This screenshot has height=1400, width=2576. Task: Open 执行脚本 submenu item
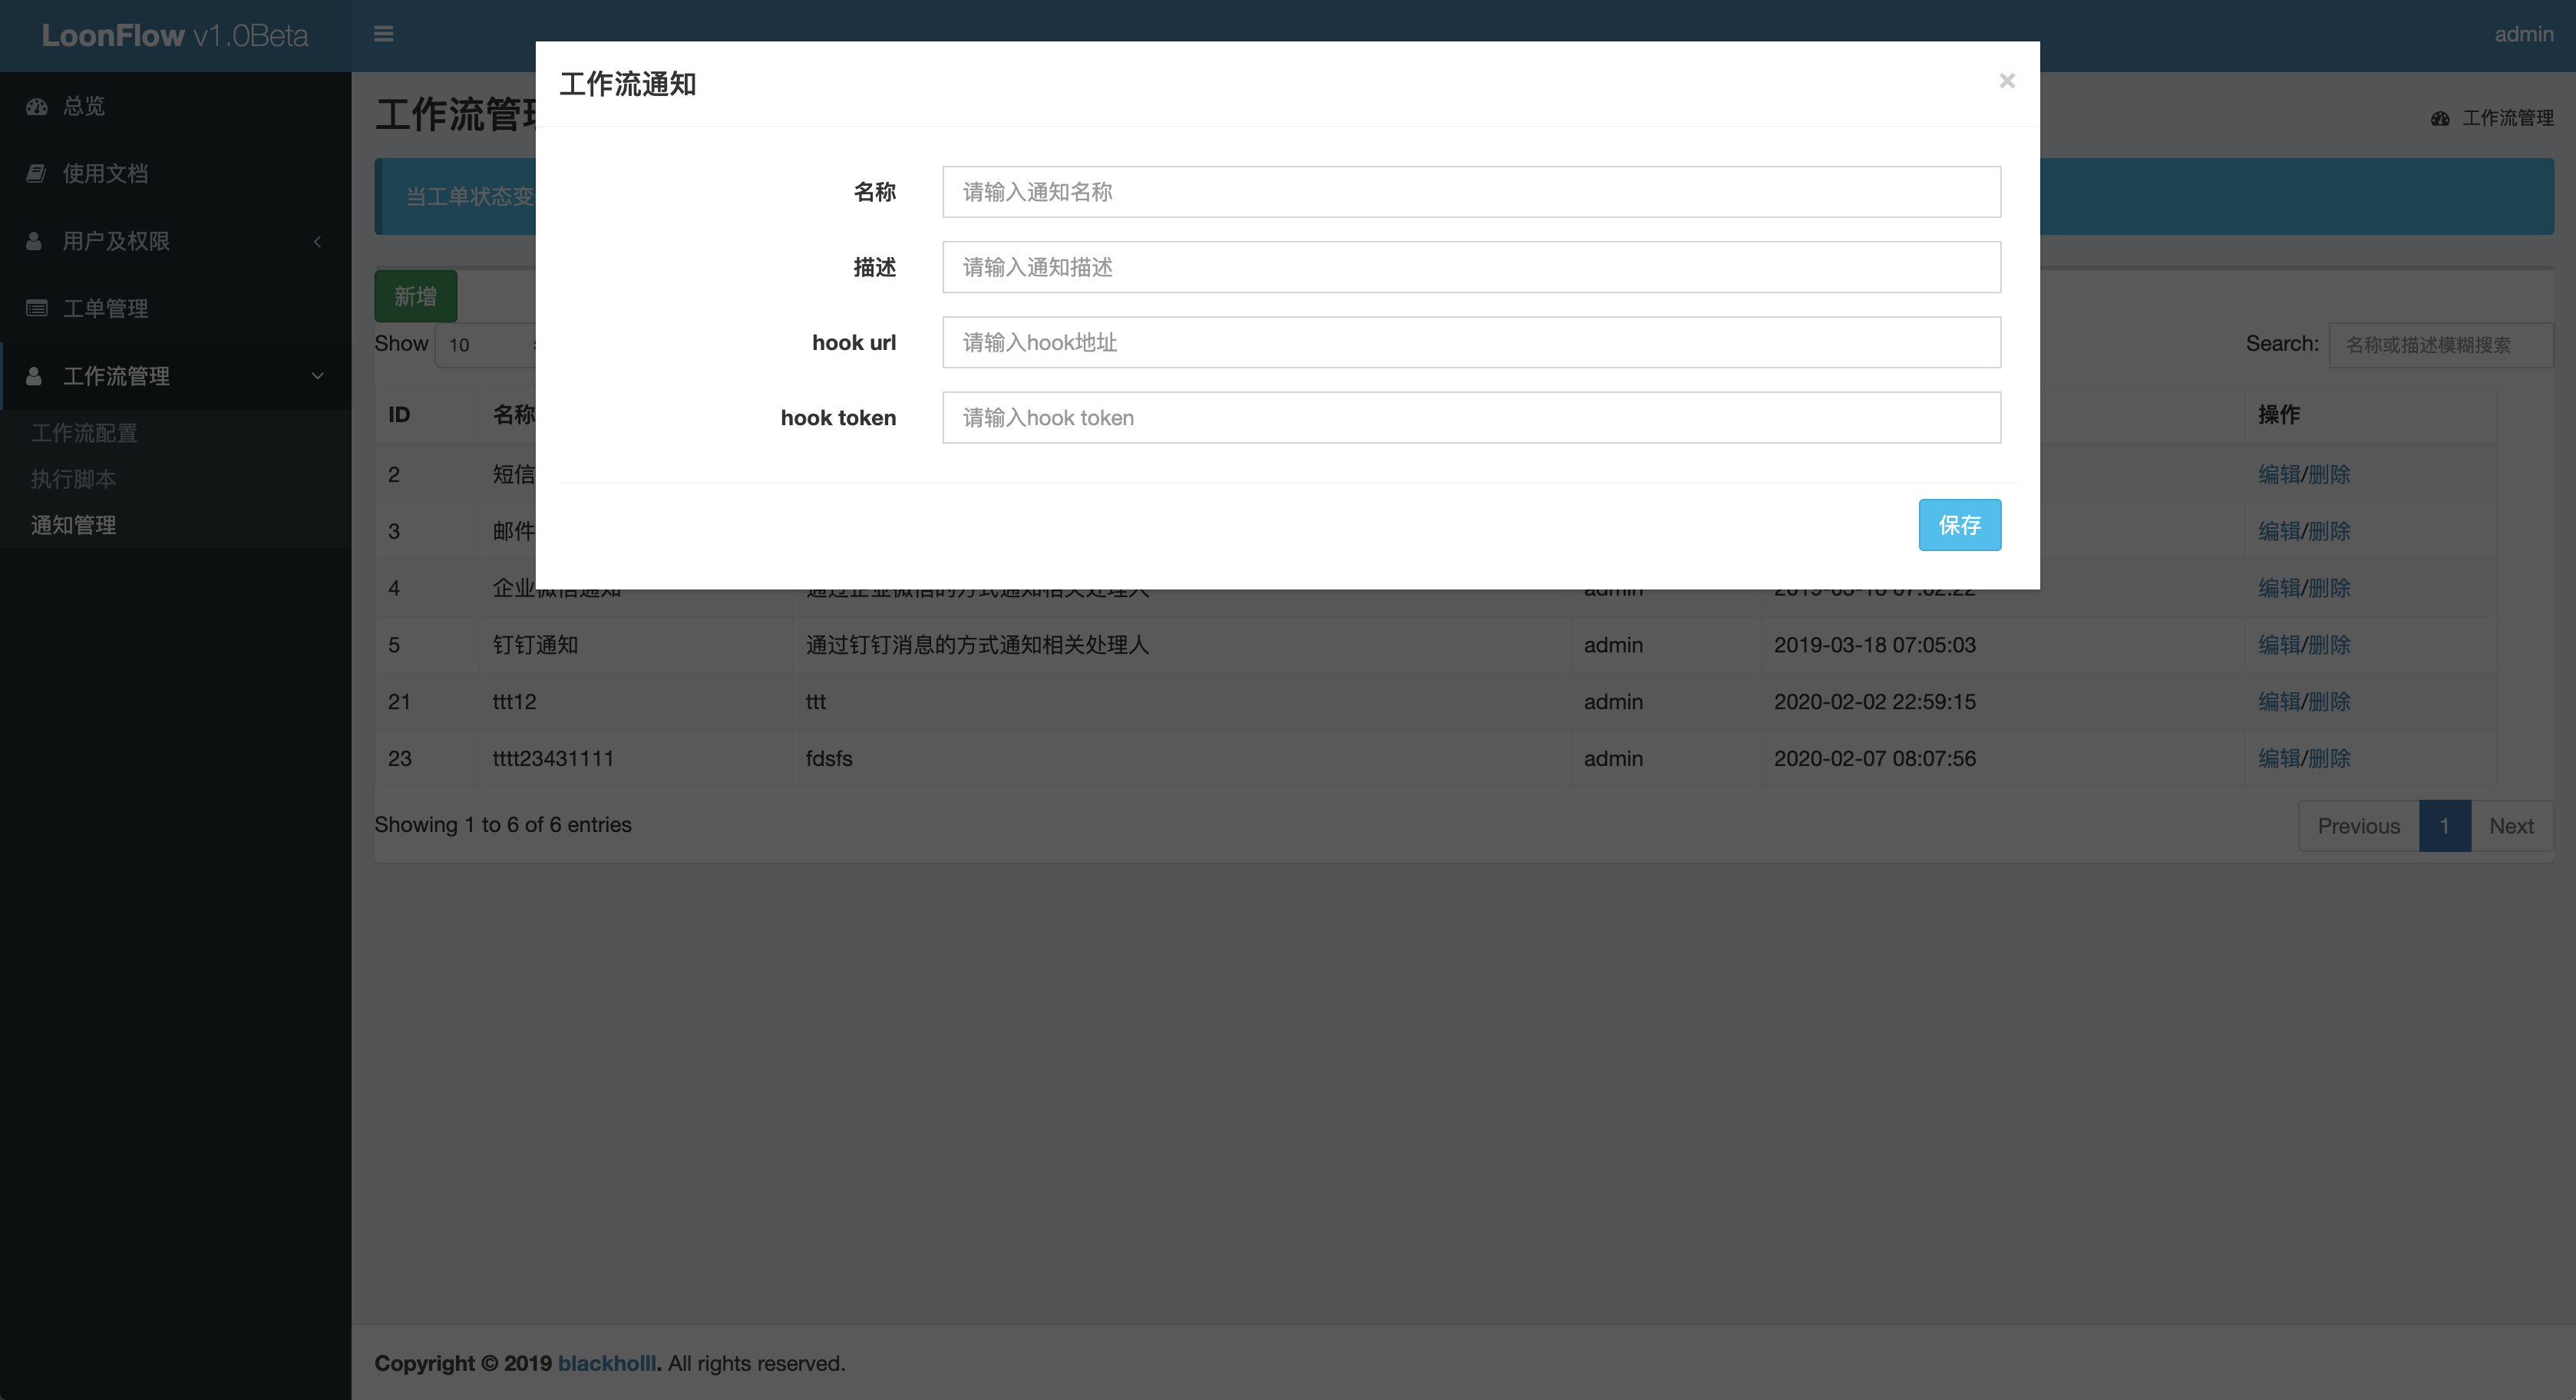click(73, 479)
